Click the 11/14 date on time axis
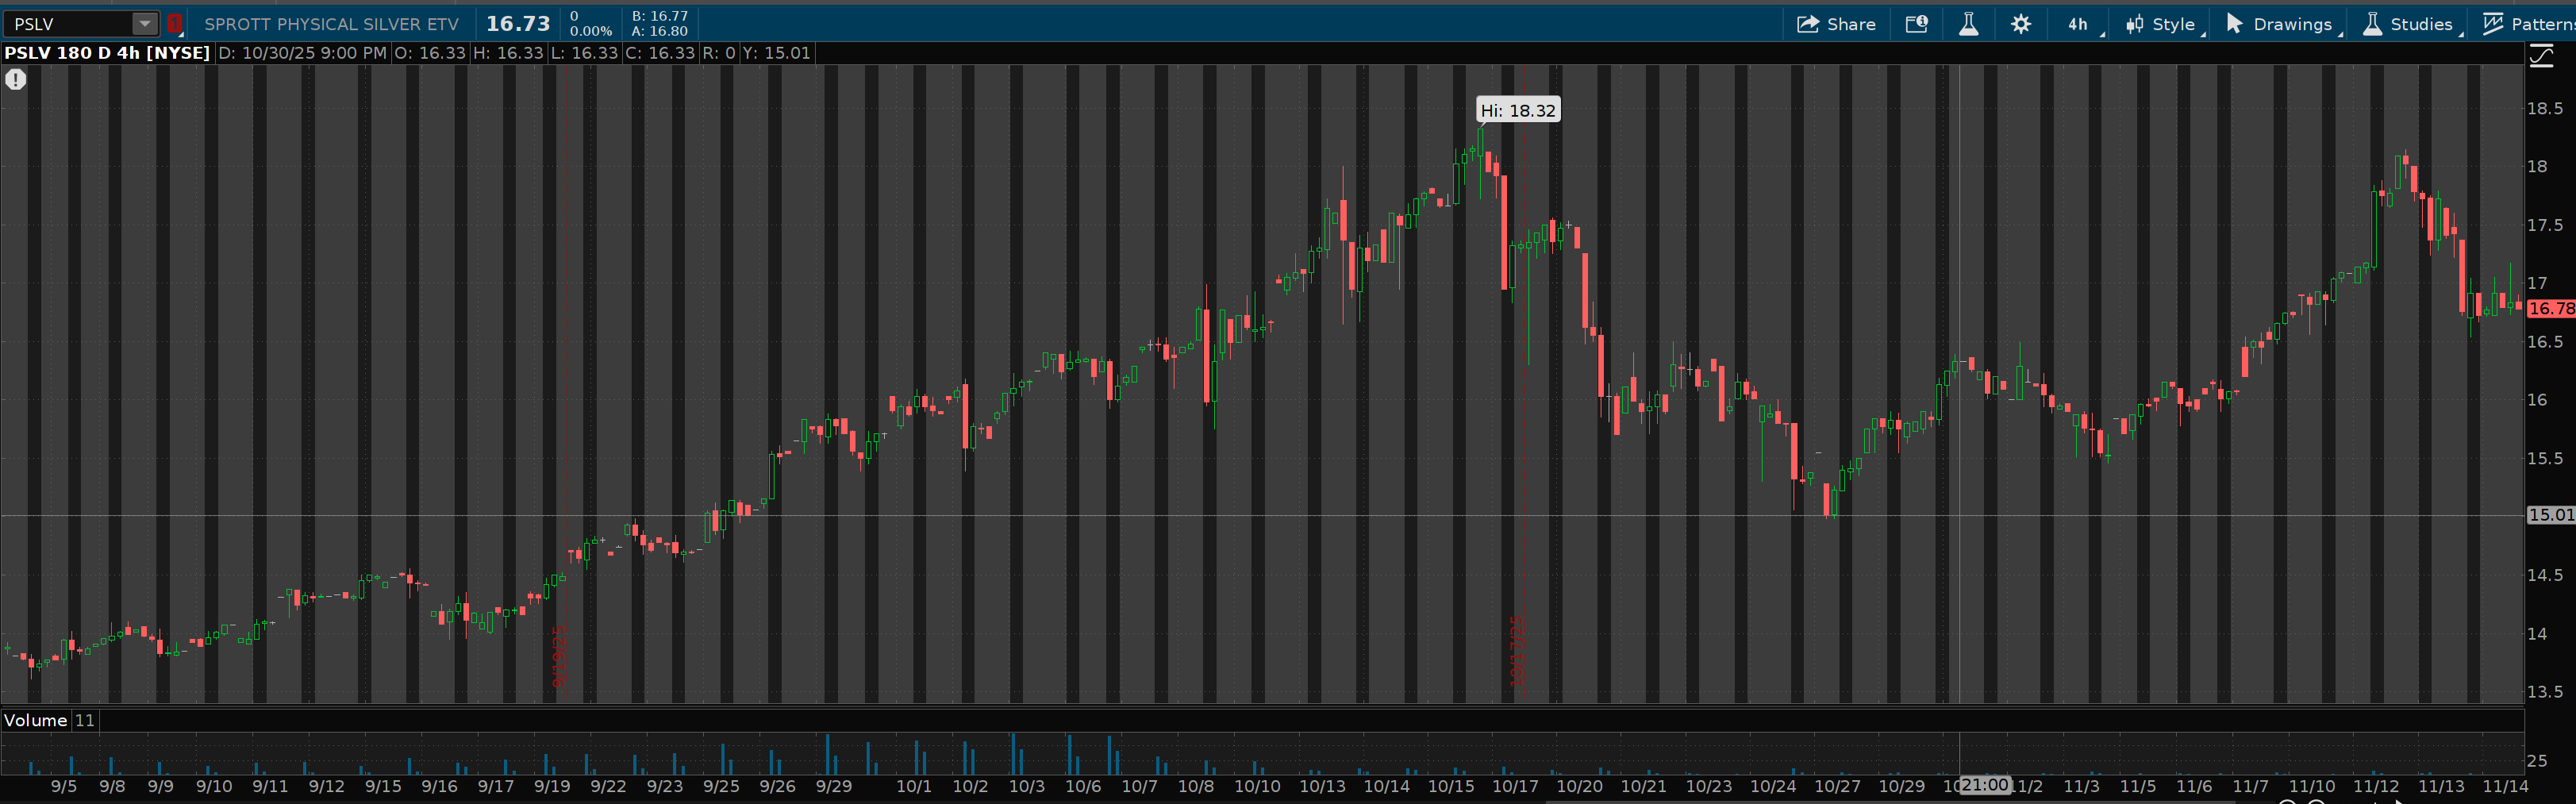 pos(2505,786)
